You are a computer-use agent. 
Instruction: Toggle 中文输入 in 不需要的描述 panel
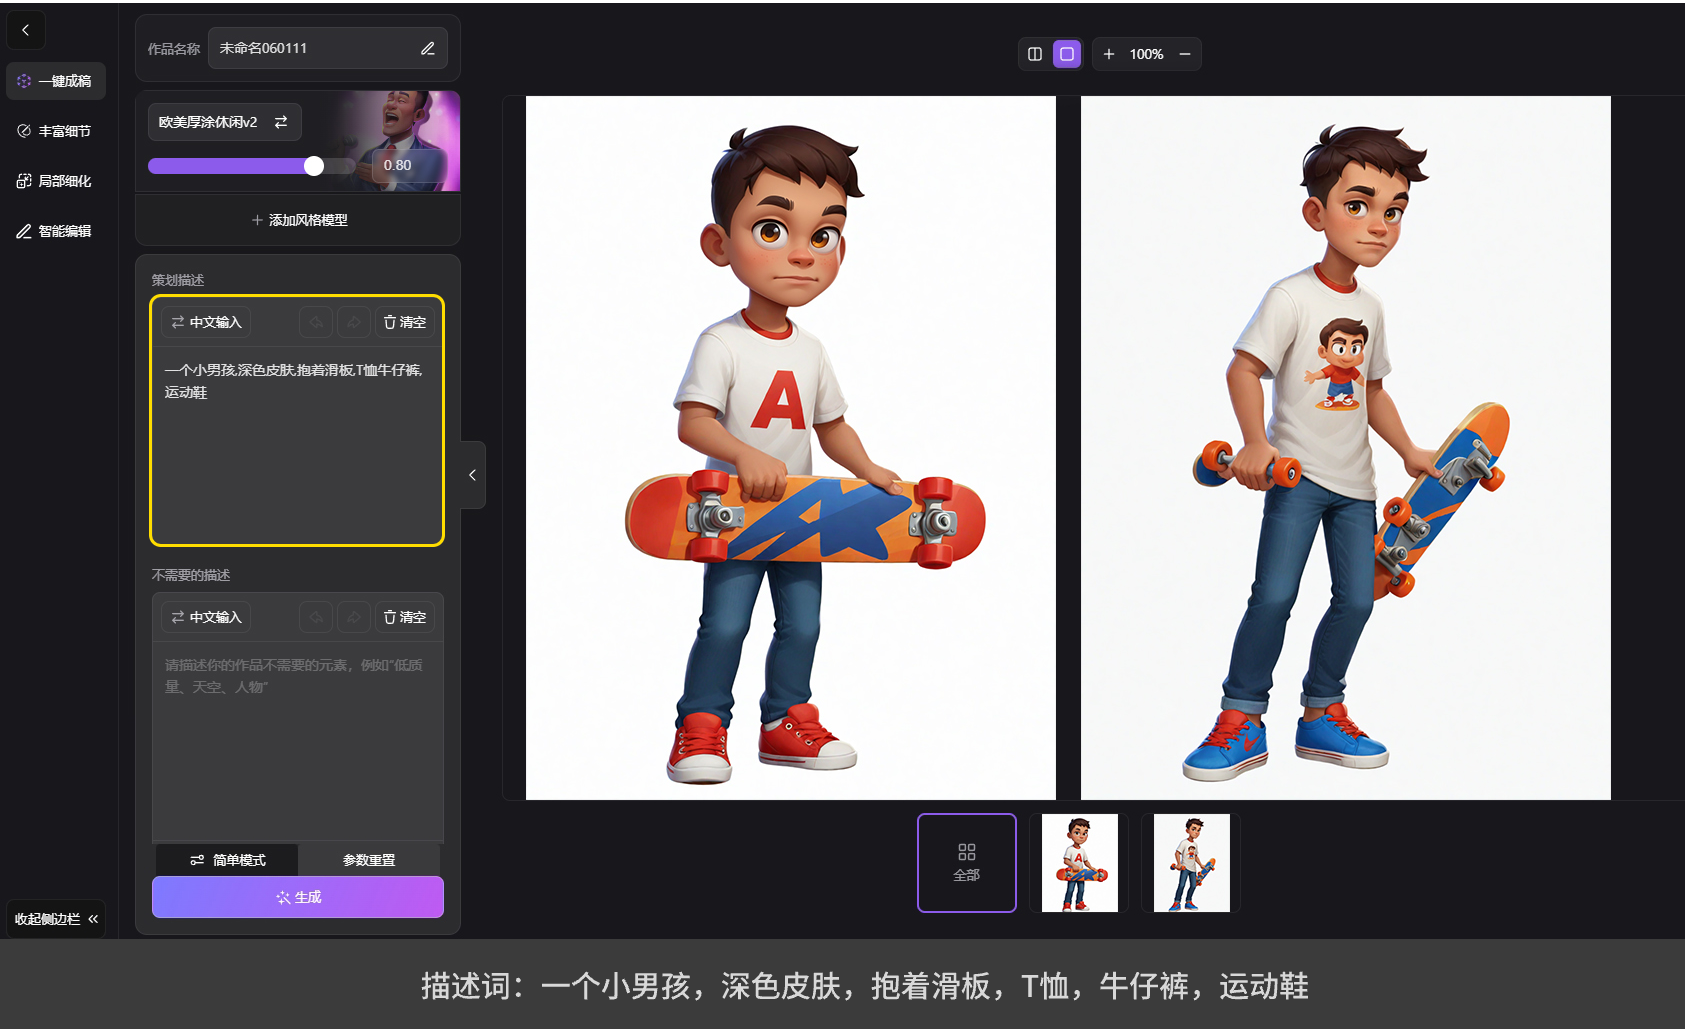206,617
